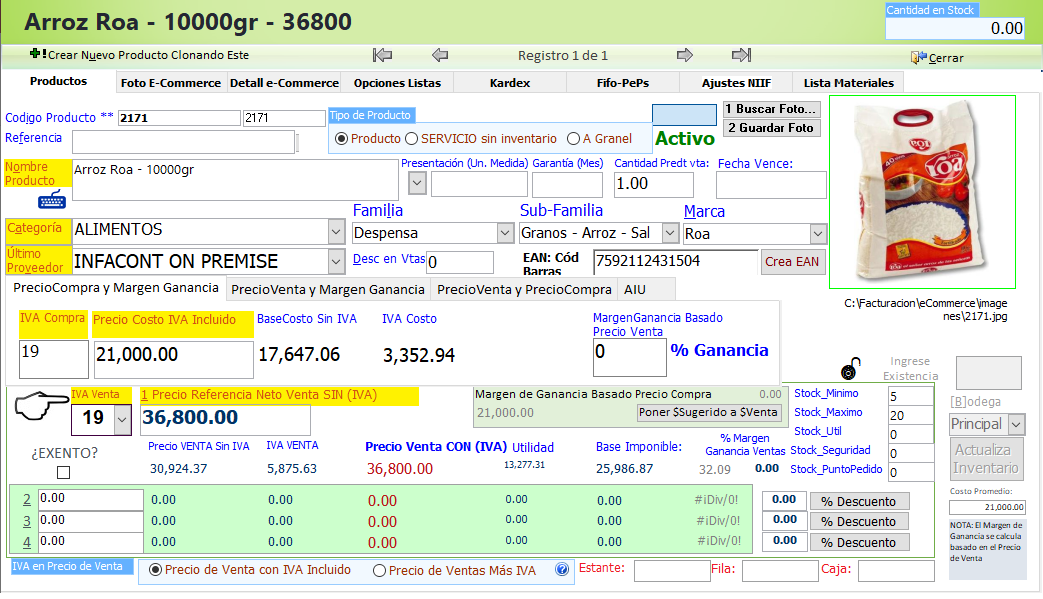Image resolution: width=1043 pixels, height=599 pixels.
Task: Select A Granel radio option
Action: [573, 139]
